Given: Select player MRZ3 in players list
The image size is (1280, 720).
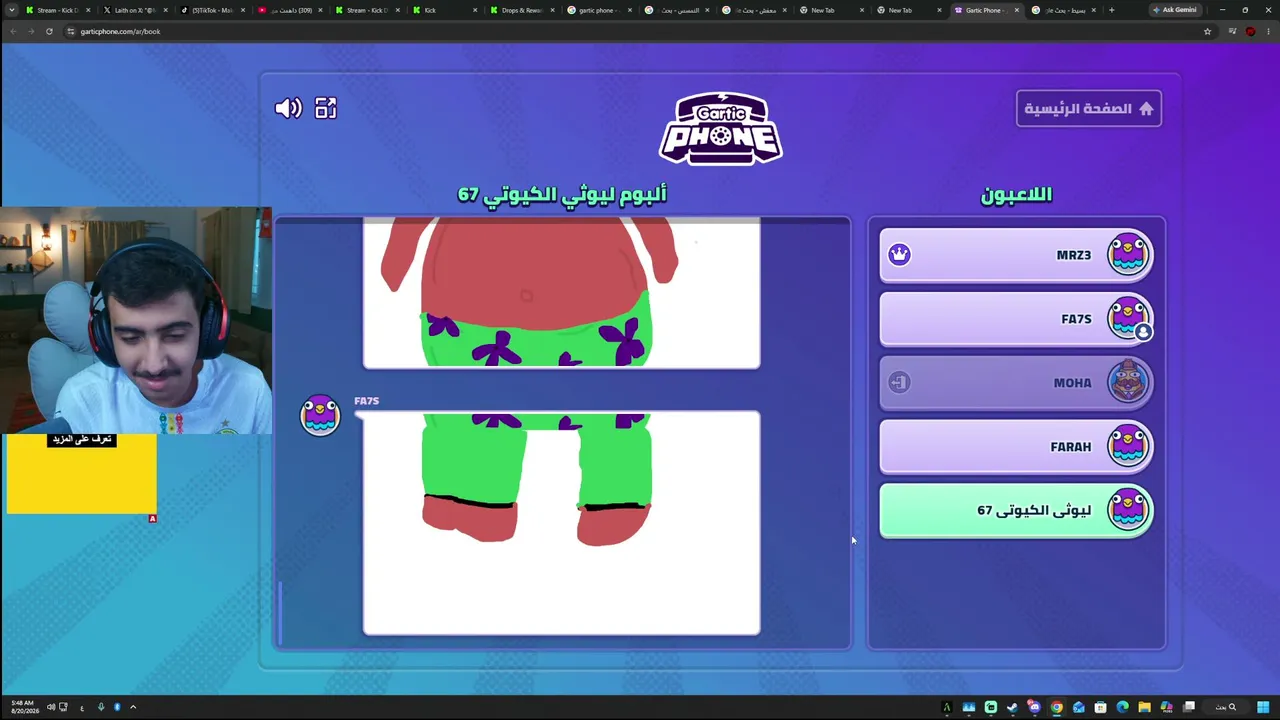Looking at the screenshot, I should 1016,255.
